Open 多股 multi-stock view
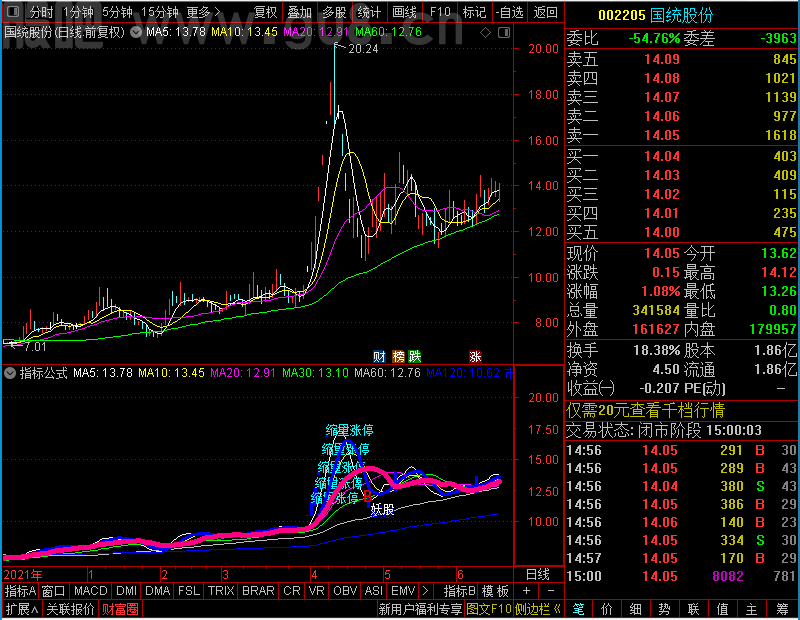This screenshot has height=620, width=800. [335, 12]
